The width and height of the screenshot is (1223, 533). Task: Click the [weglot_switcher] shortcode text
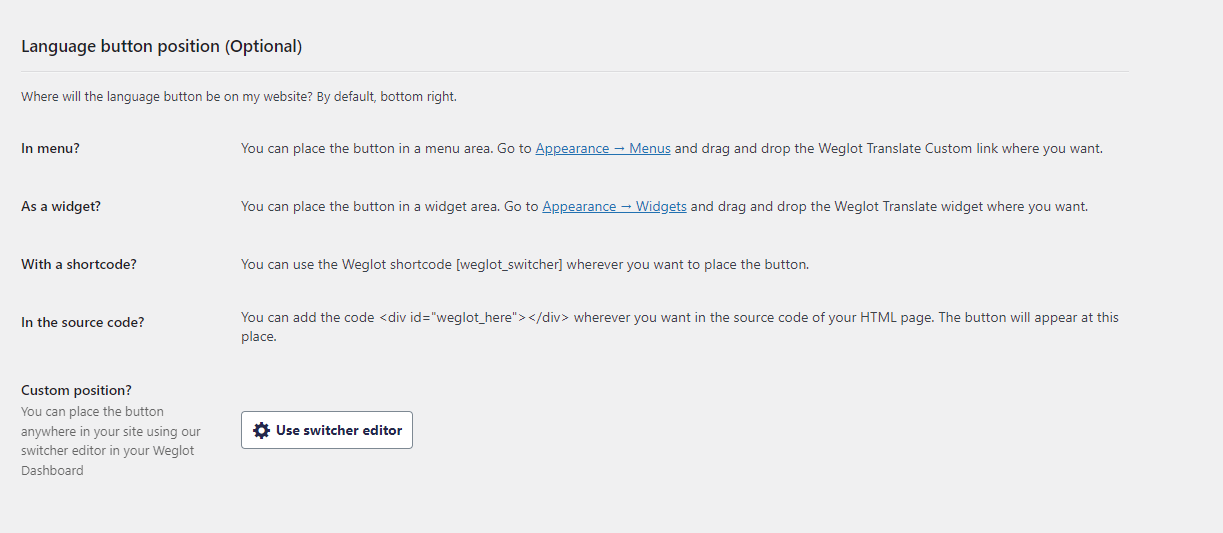(x=509, y=264)
